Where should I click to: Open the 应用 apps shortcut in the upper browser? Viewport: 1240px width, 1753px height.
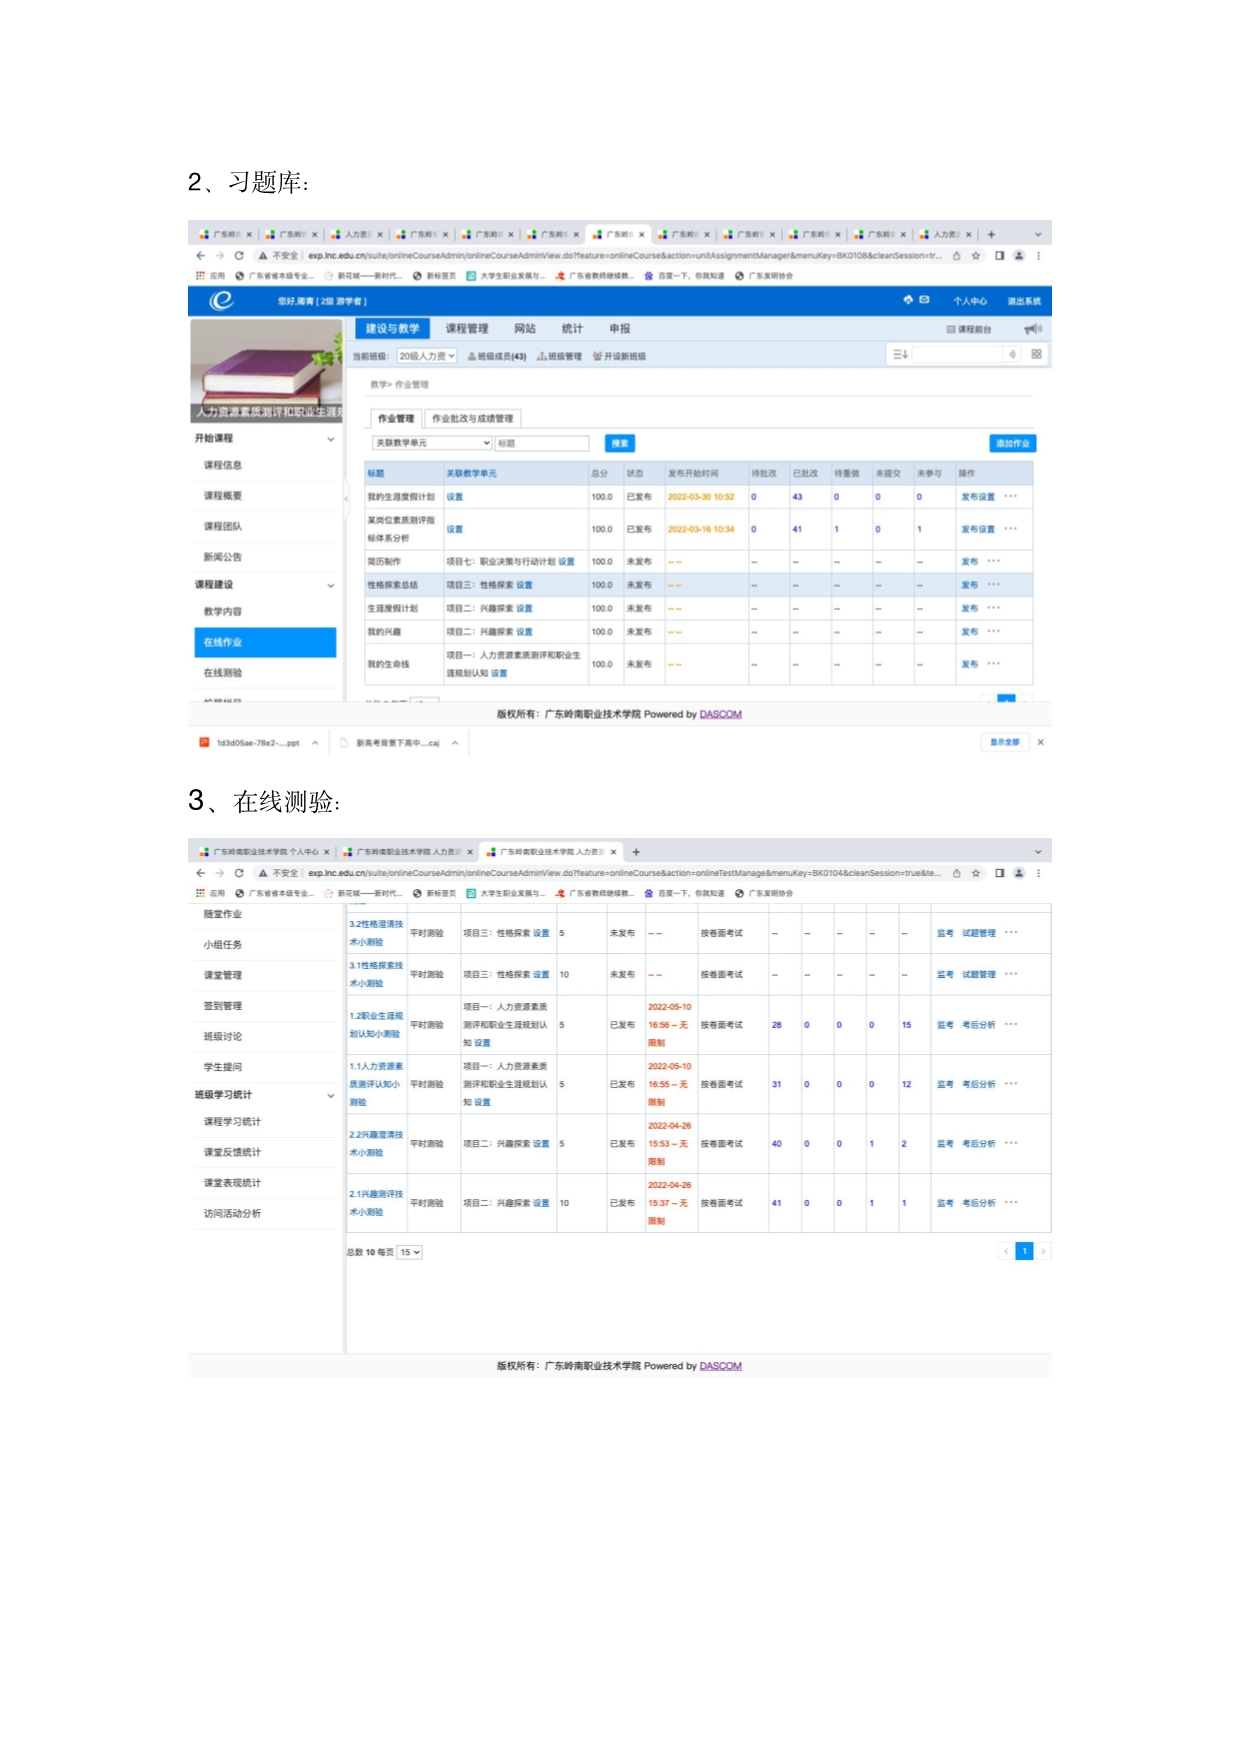(210, 276)
